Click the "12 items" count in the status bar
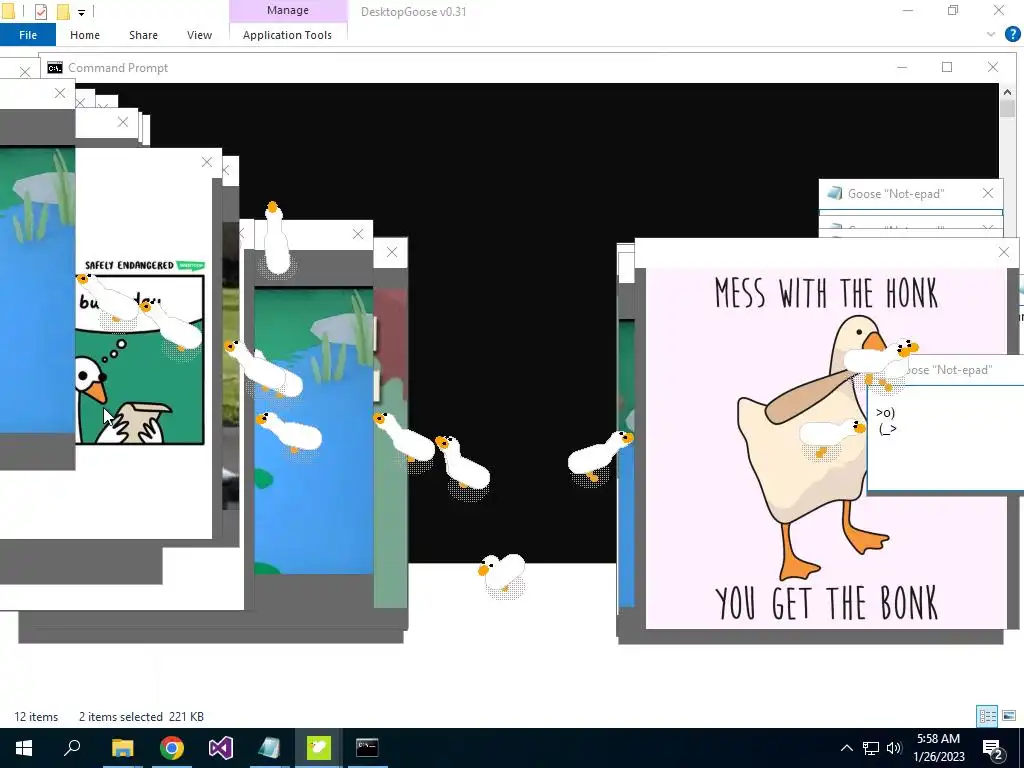The image size is (1024, 768). 36,716
